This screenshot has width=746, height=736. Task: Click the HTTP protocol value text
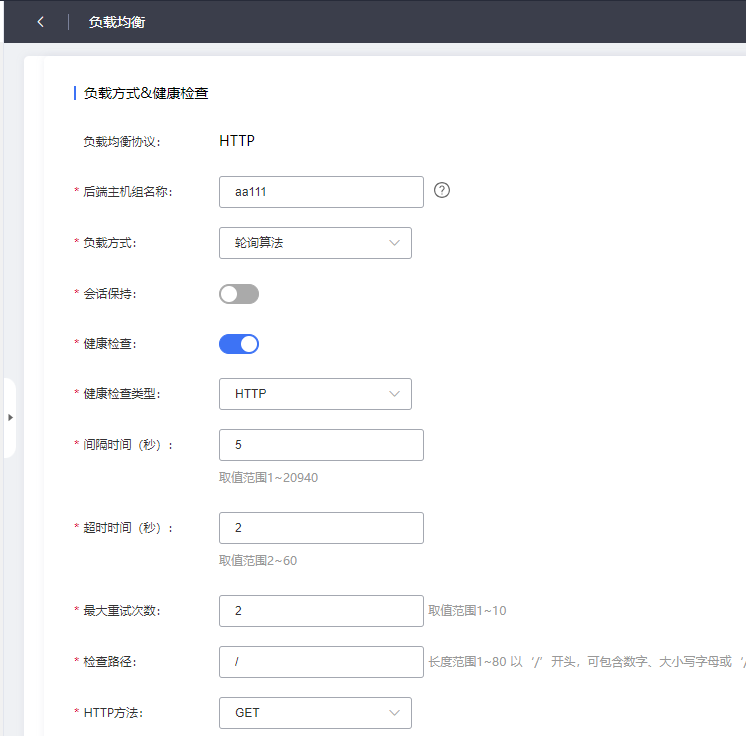click(237, 141)
